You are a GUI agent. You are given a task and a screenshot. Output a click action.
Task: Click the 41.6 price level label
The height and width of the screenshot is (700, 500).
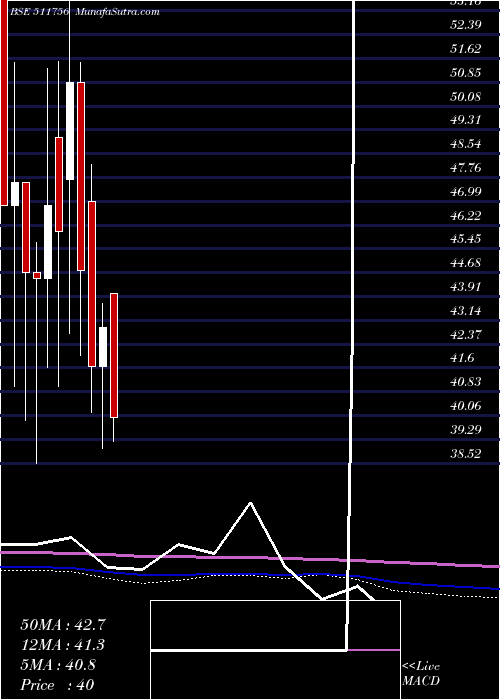coord(462,358)
